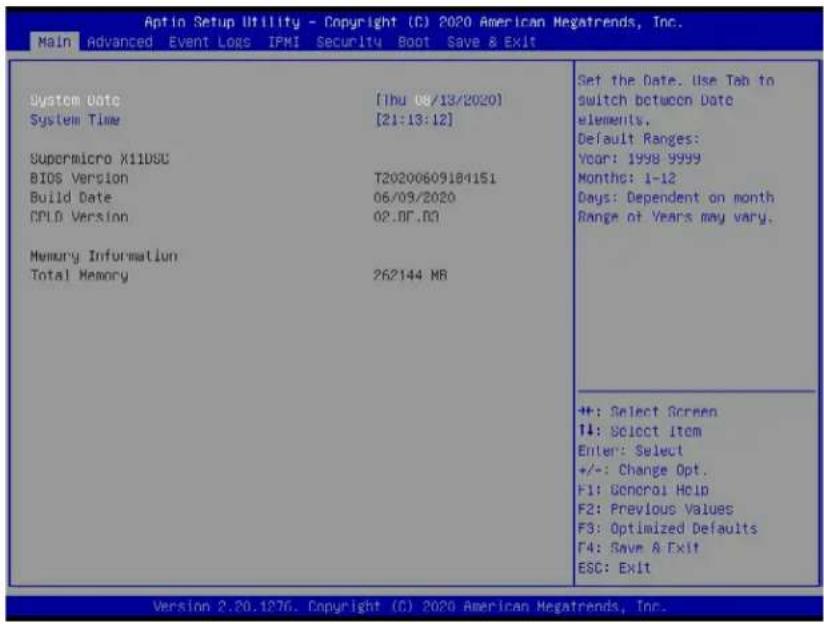The image size is (824, 624).
Task: Click the 'Enter: Select' key hint
Action: [630, 451]
